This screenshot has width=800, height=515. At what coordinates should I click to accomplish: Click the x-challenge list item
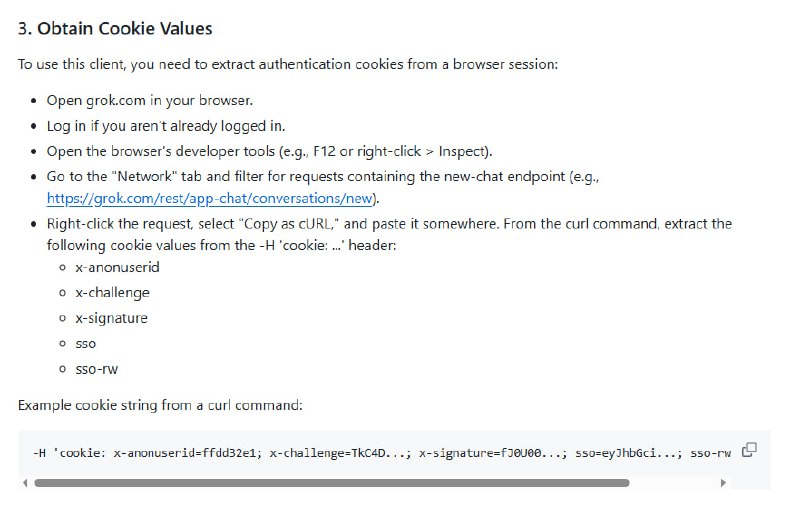tap(112, 293)
